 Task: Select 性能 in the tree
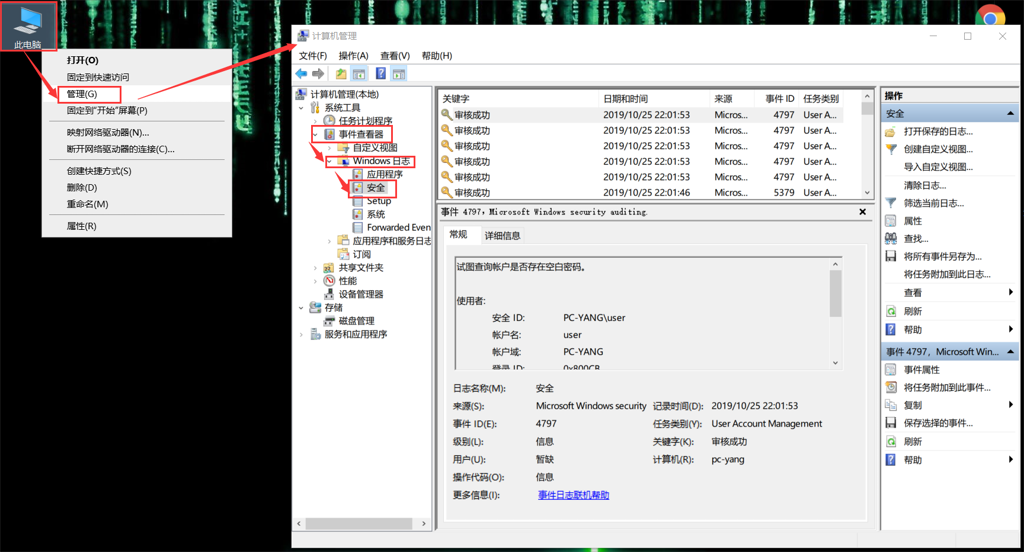(x=347, y=281)
